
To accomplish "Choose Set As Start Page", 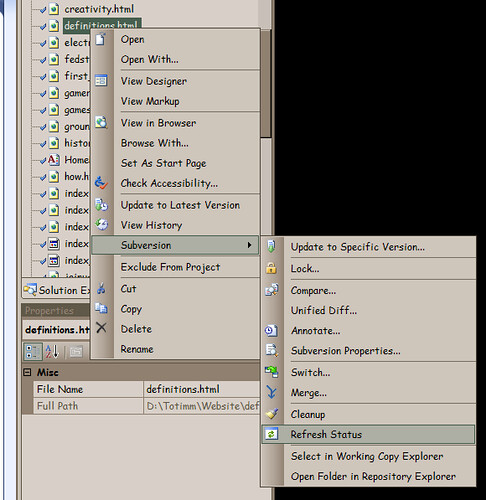I will tap(175, 163).
